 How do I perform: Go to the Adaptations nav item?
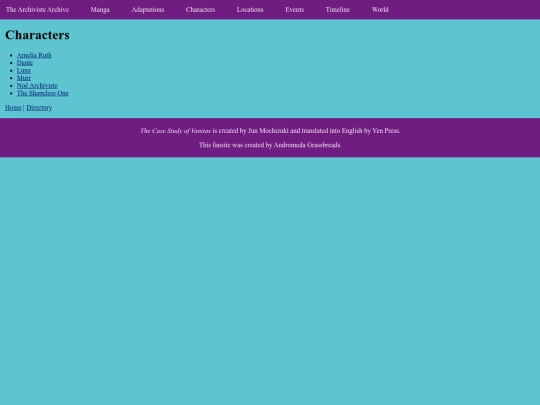click(x=148, y=10)
